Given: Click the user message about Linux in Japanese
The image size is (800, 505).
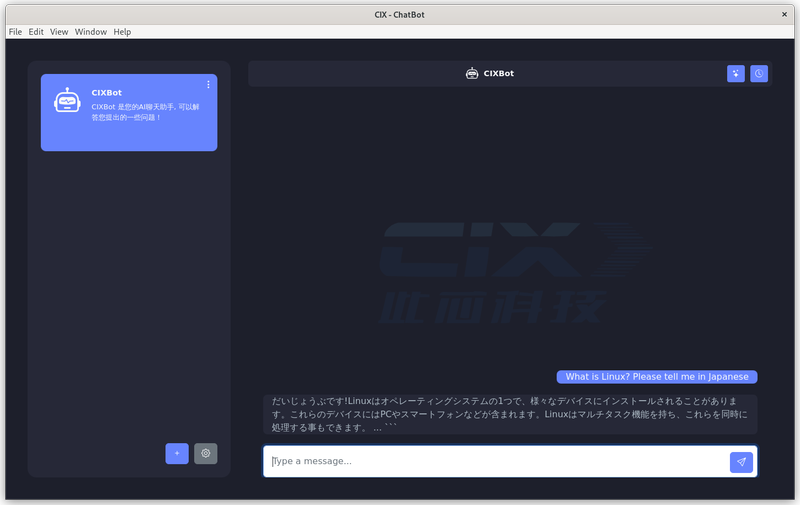Looking at the screenshot, I should point(657,377).
